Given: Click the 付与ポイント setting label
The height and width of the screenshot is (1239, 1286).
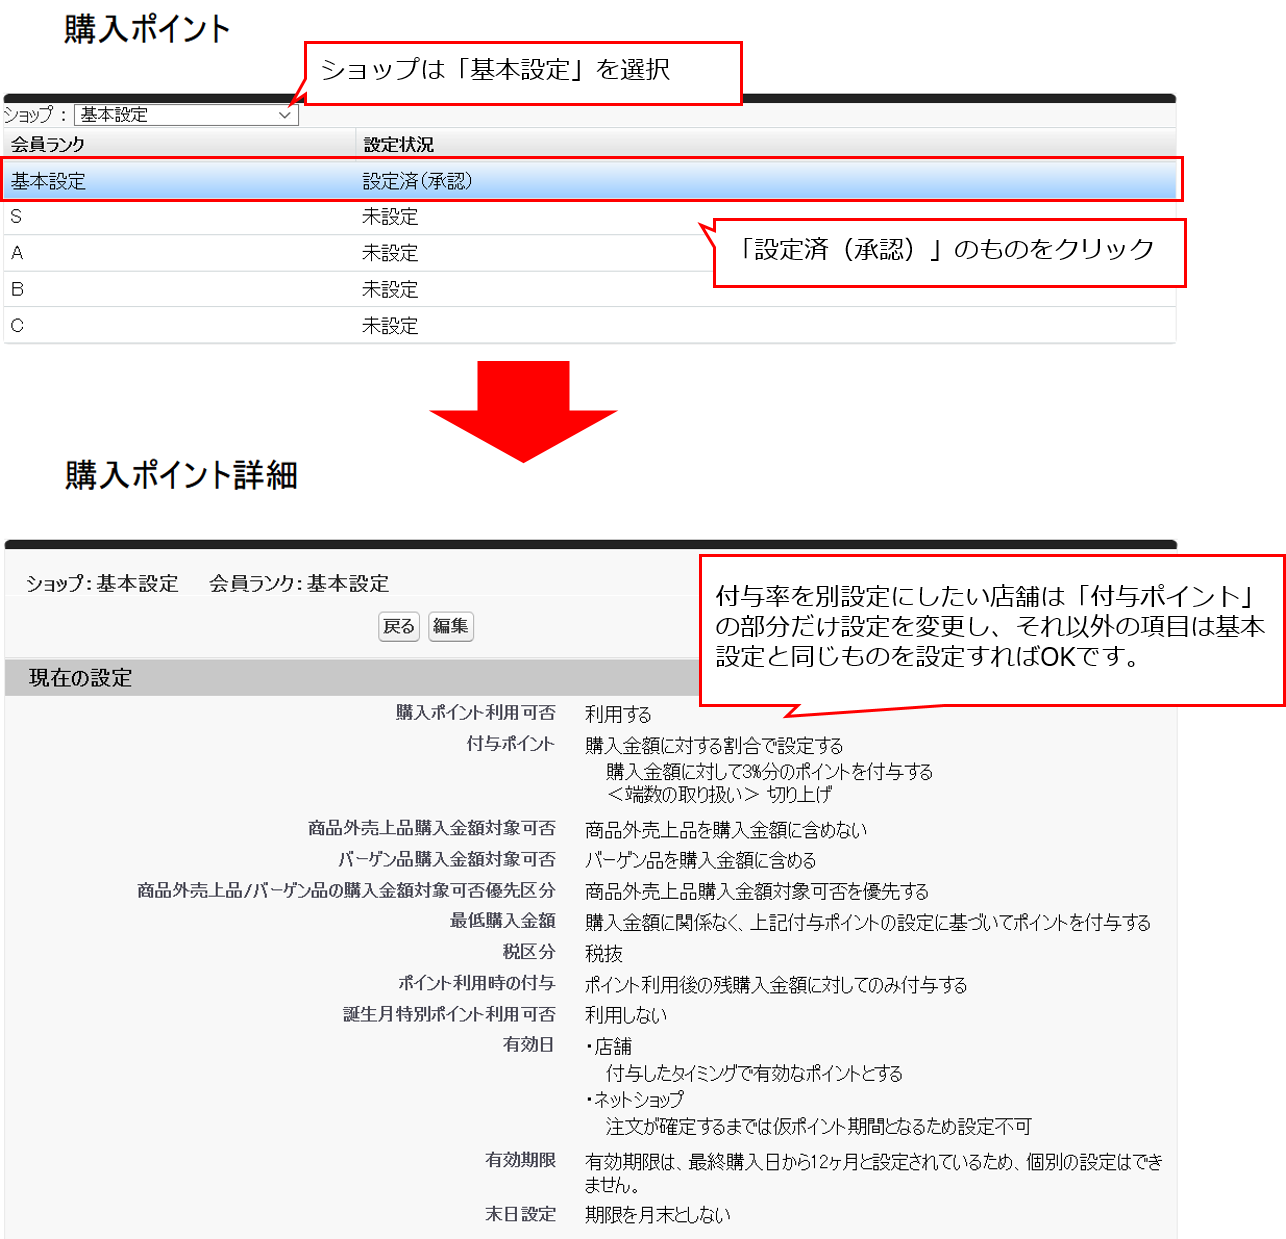Looking at the screenshot, I should 510,744.
